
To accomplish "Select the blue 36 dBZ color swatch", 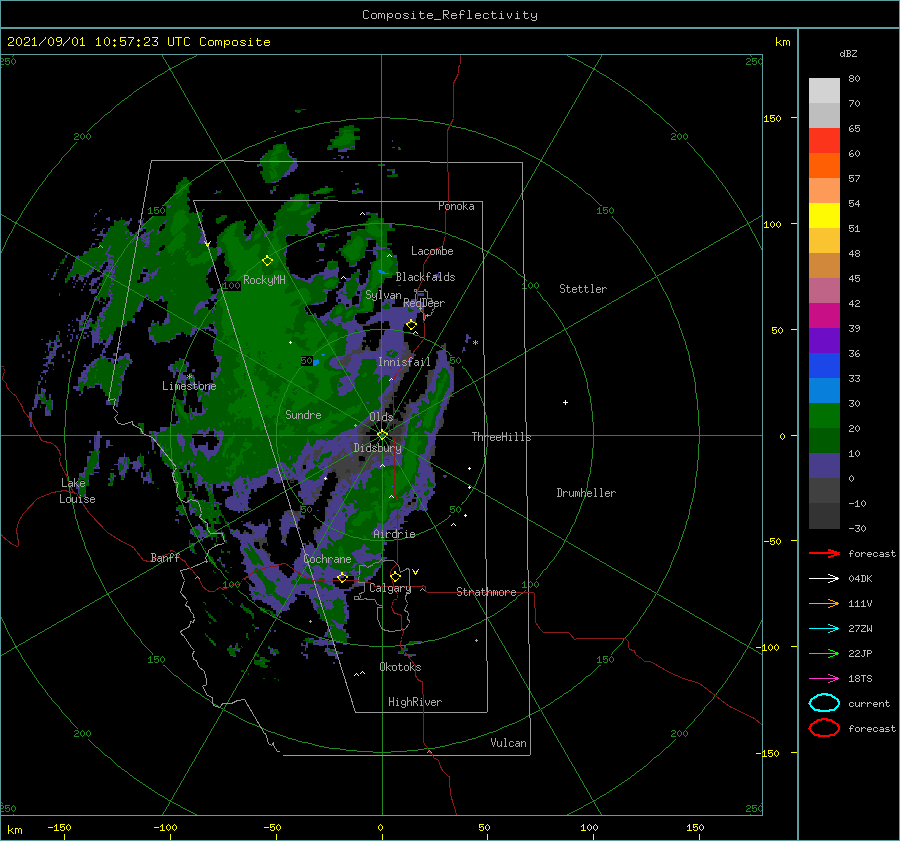I will [824, 365].
